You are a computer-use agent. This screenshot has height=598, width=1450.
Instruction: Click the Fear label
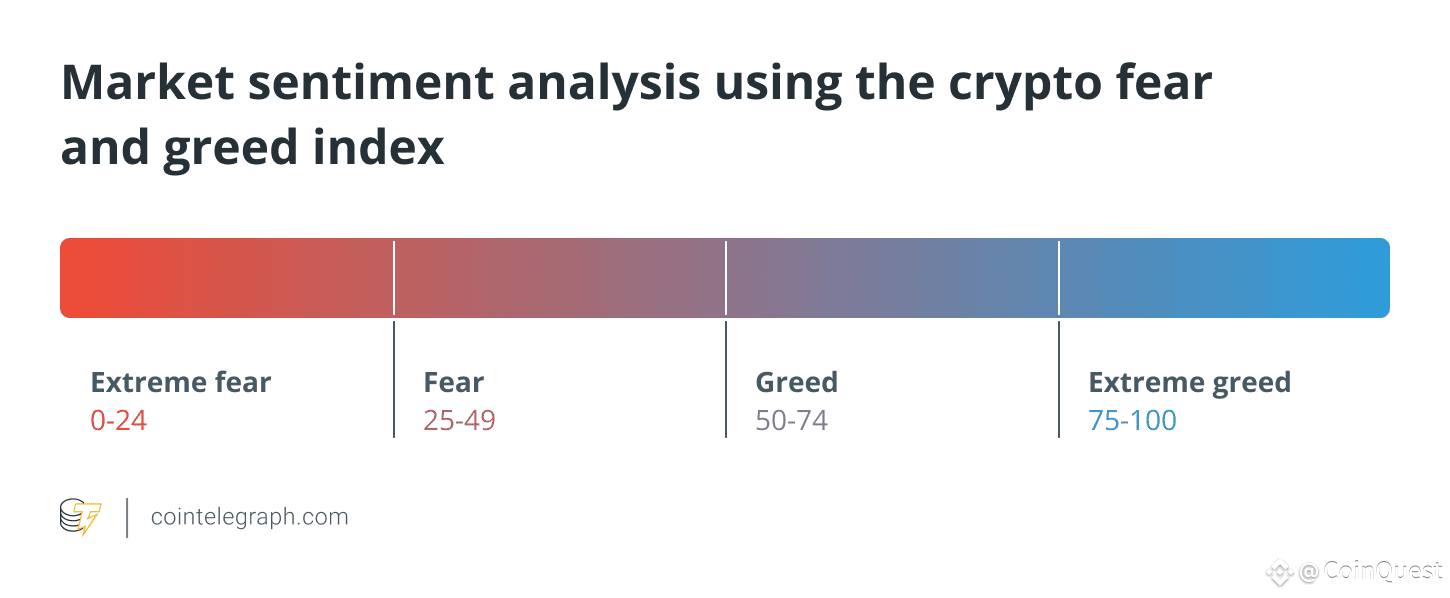tap(454, 382)
